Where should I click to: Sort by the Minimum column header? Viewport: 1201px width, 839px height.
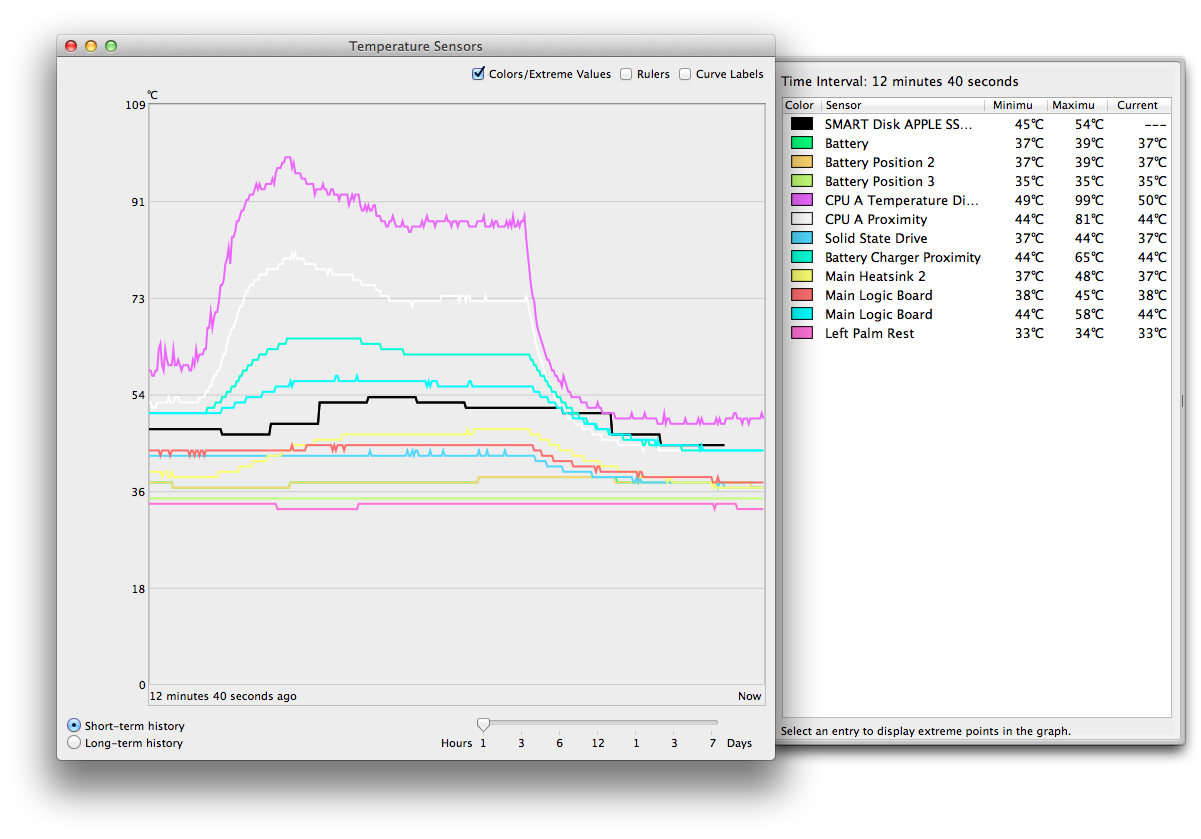pos(1015,105)
